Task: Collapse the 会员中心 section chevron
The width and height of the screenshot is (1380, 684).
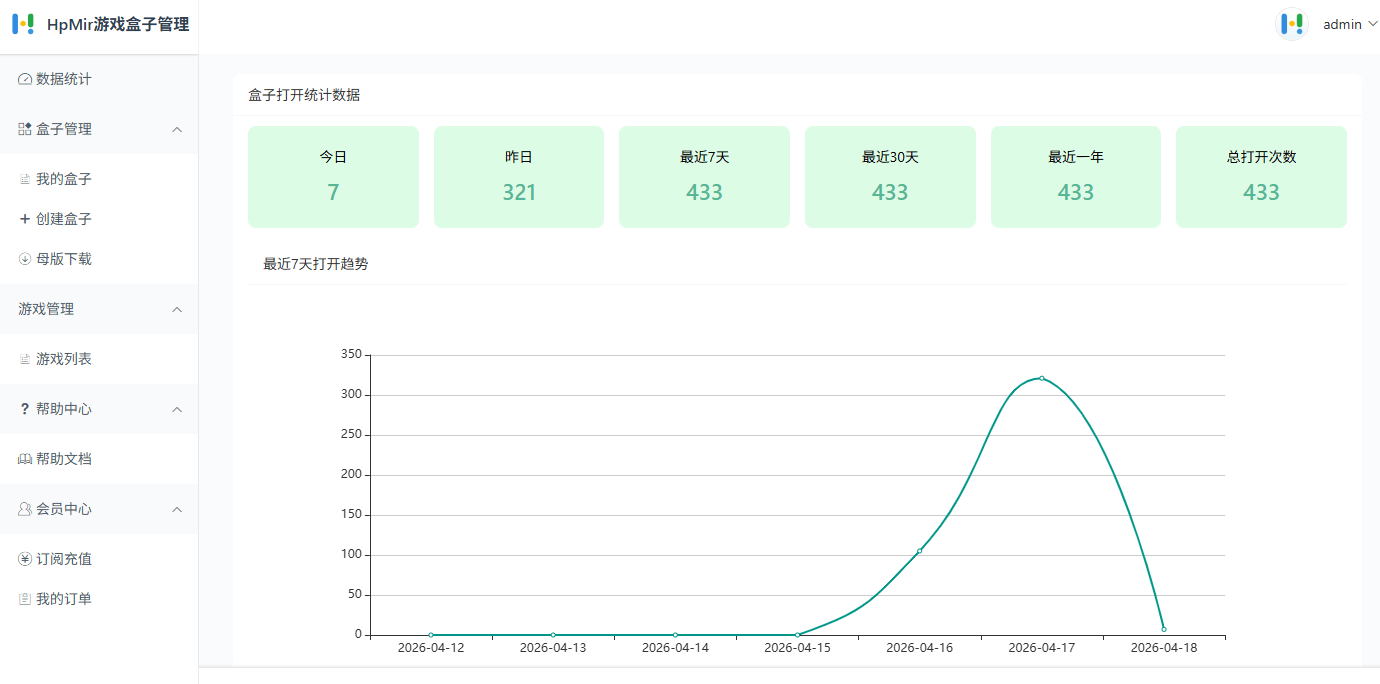Action: (x=177, y=509)
